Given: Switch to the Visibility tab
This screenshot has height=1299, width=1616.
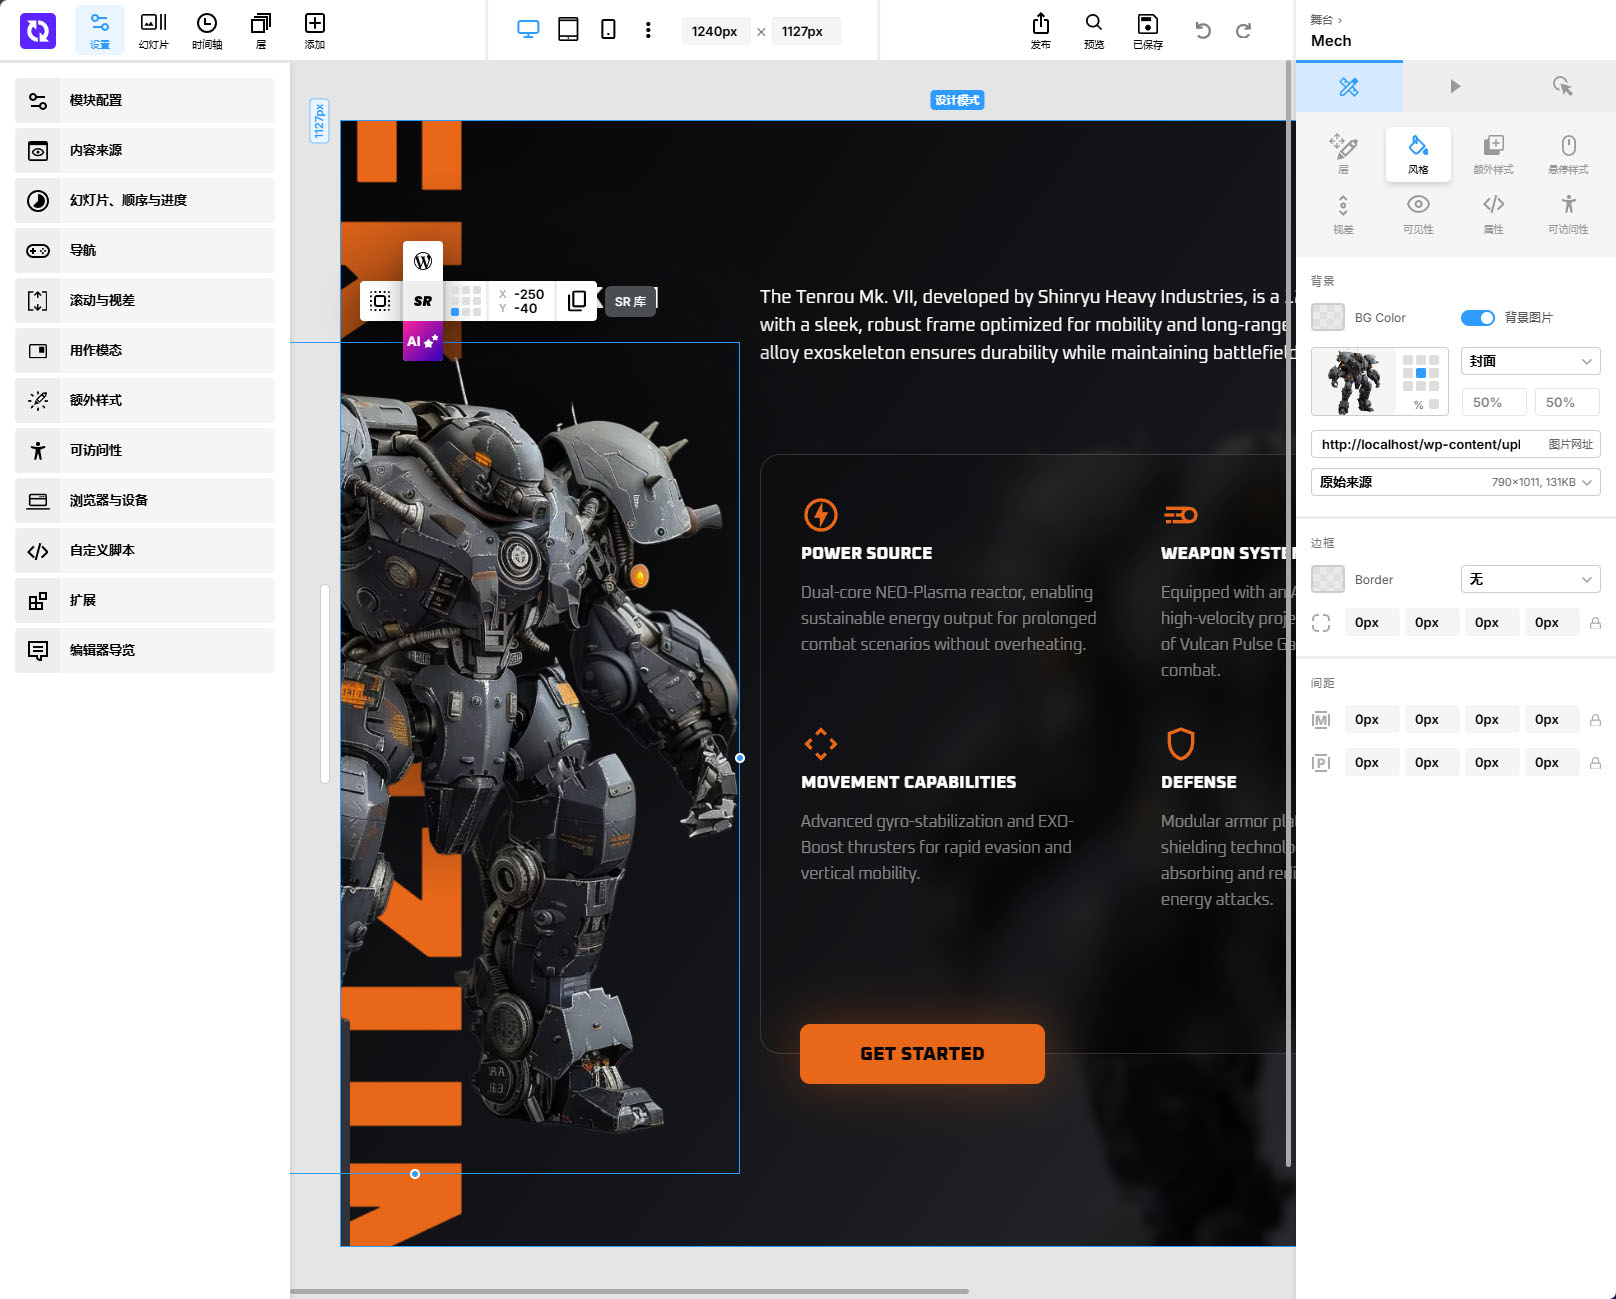Looking at the screenshot, I should (1418, 213).
